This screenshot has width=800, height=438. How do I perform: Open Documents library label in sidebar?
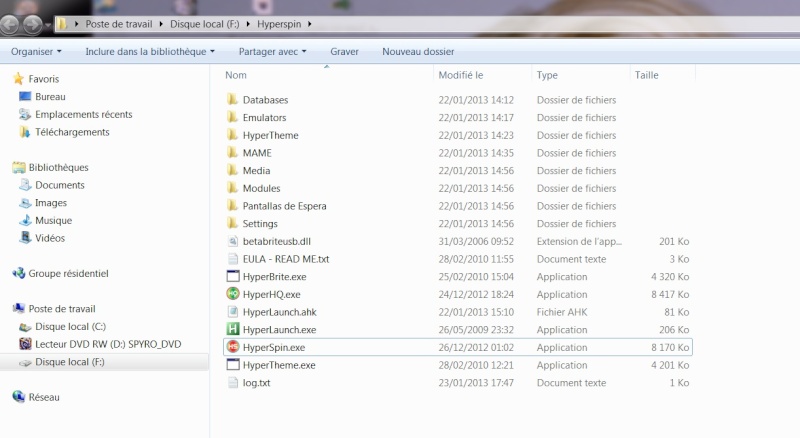coord(60,185)
